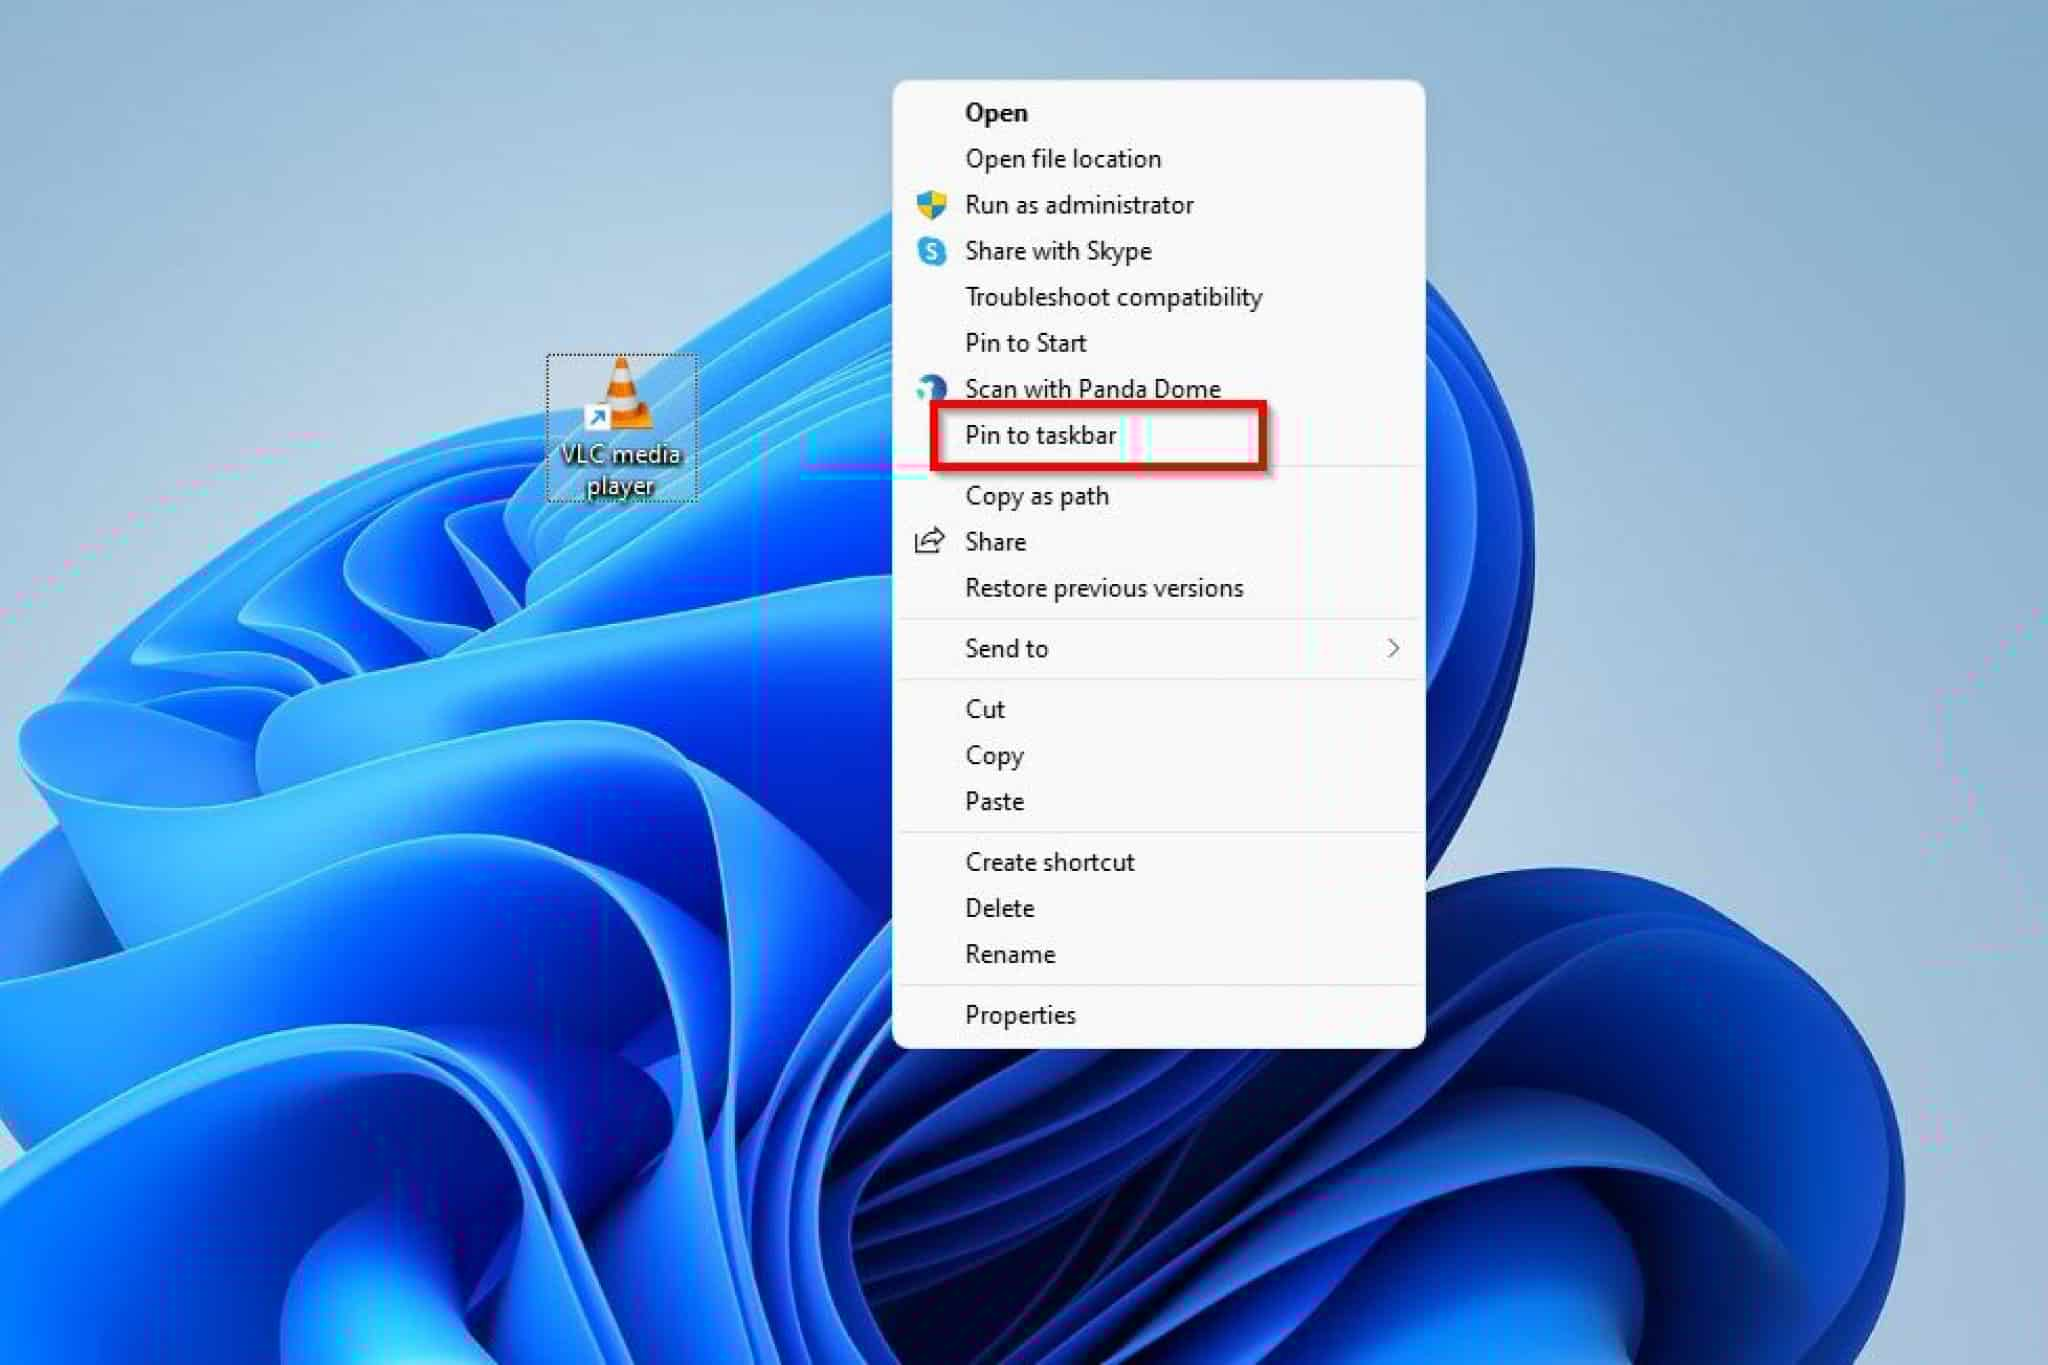Select Restore previous versions option
The image size is (2048, 1365).
click(1104, 587)
